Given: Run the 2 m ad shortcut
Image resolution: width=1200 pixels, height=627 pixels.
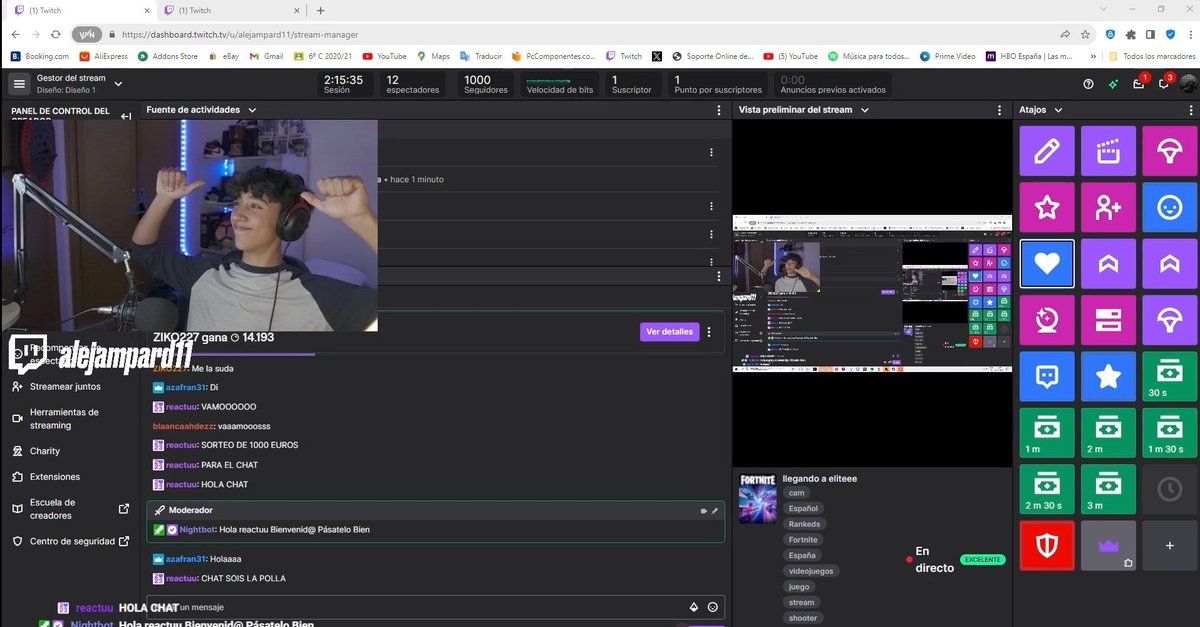Looking at the screenshot, I should coord(1108,433).
